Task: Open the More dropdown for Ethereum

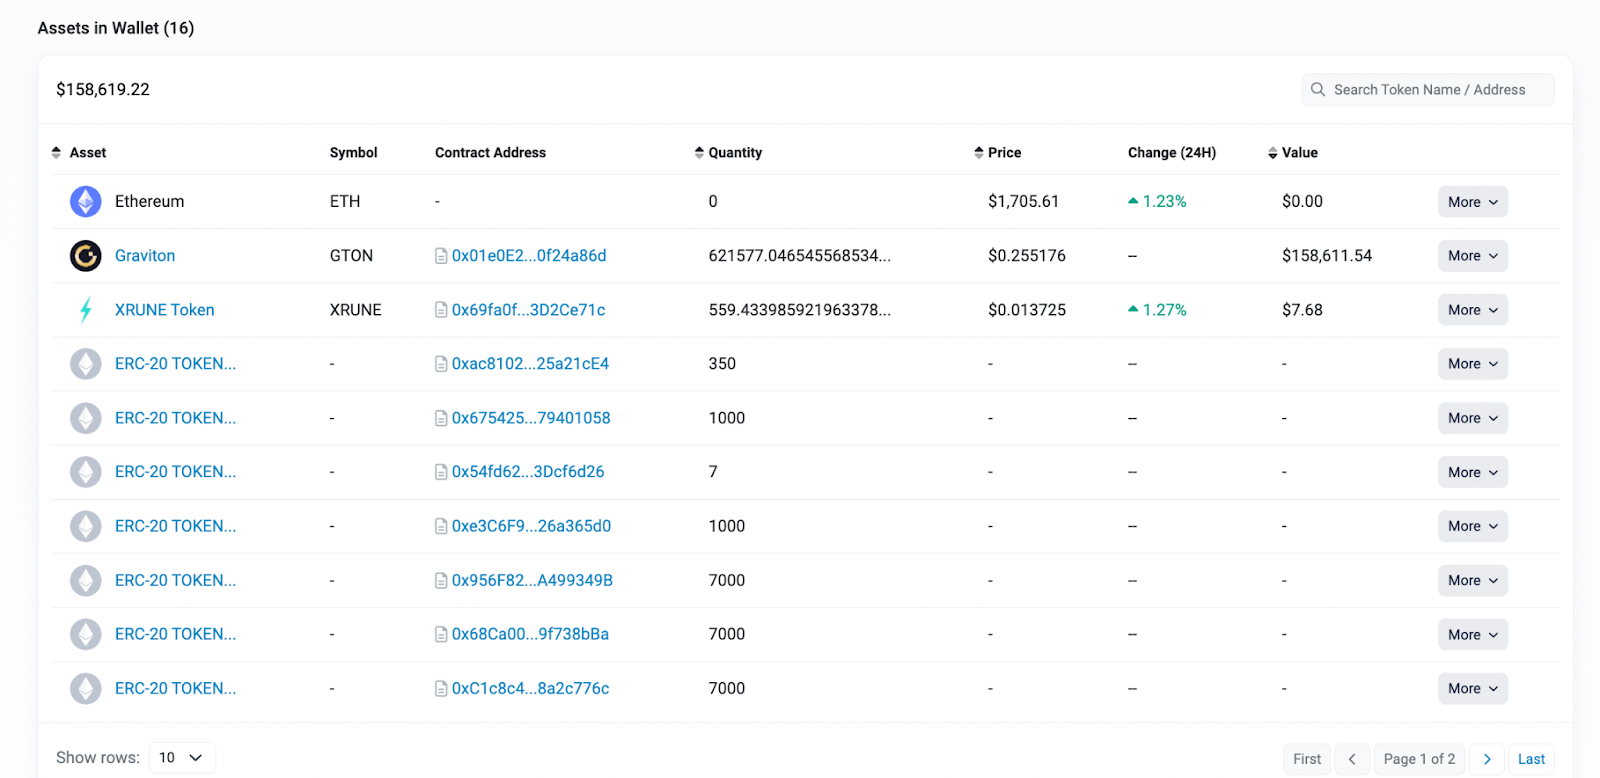Action: [x=1473, y=202]
